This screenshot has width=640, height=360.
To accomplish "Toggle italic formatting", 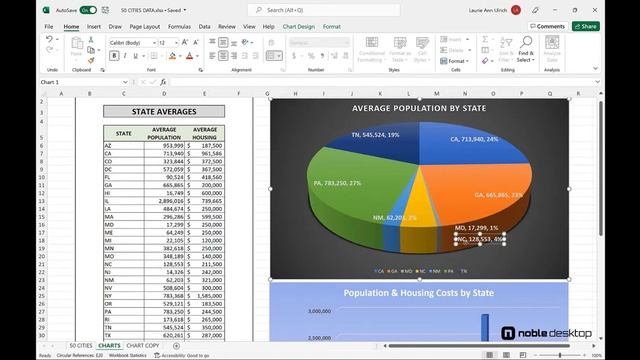I will pyautogui.click(x=125, y=56).
